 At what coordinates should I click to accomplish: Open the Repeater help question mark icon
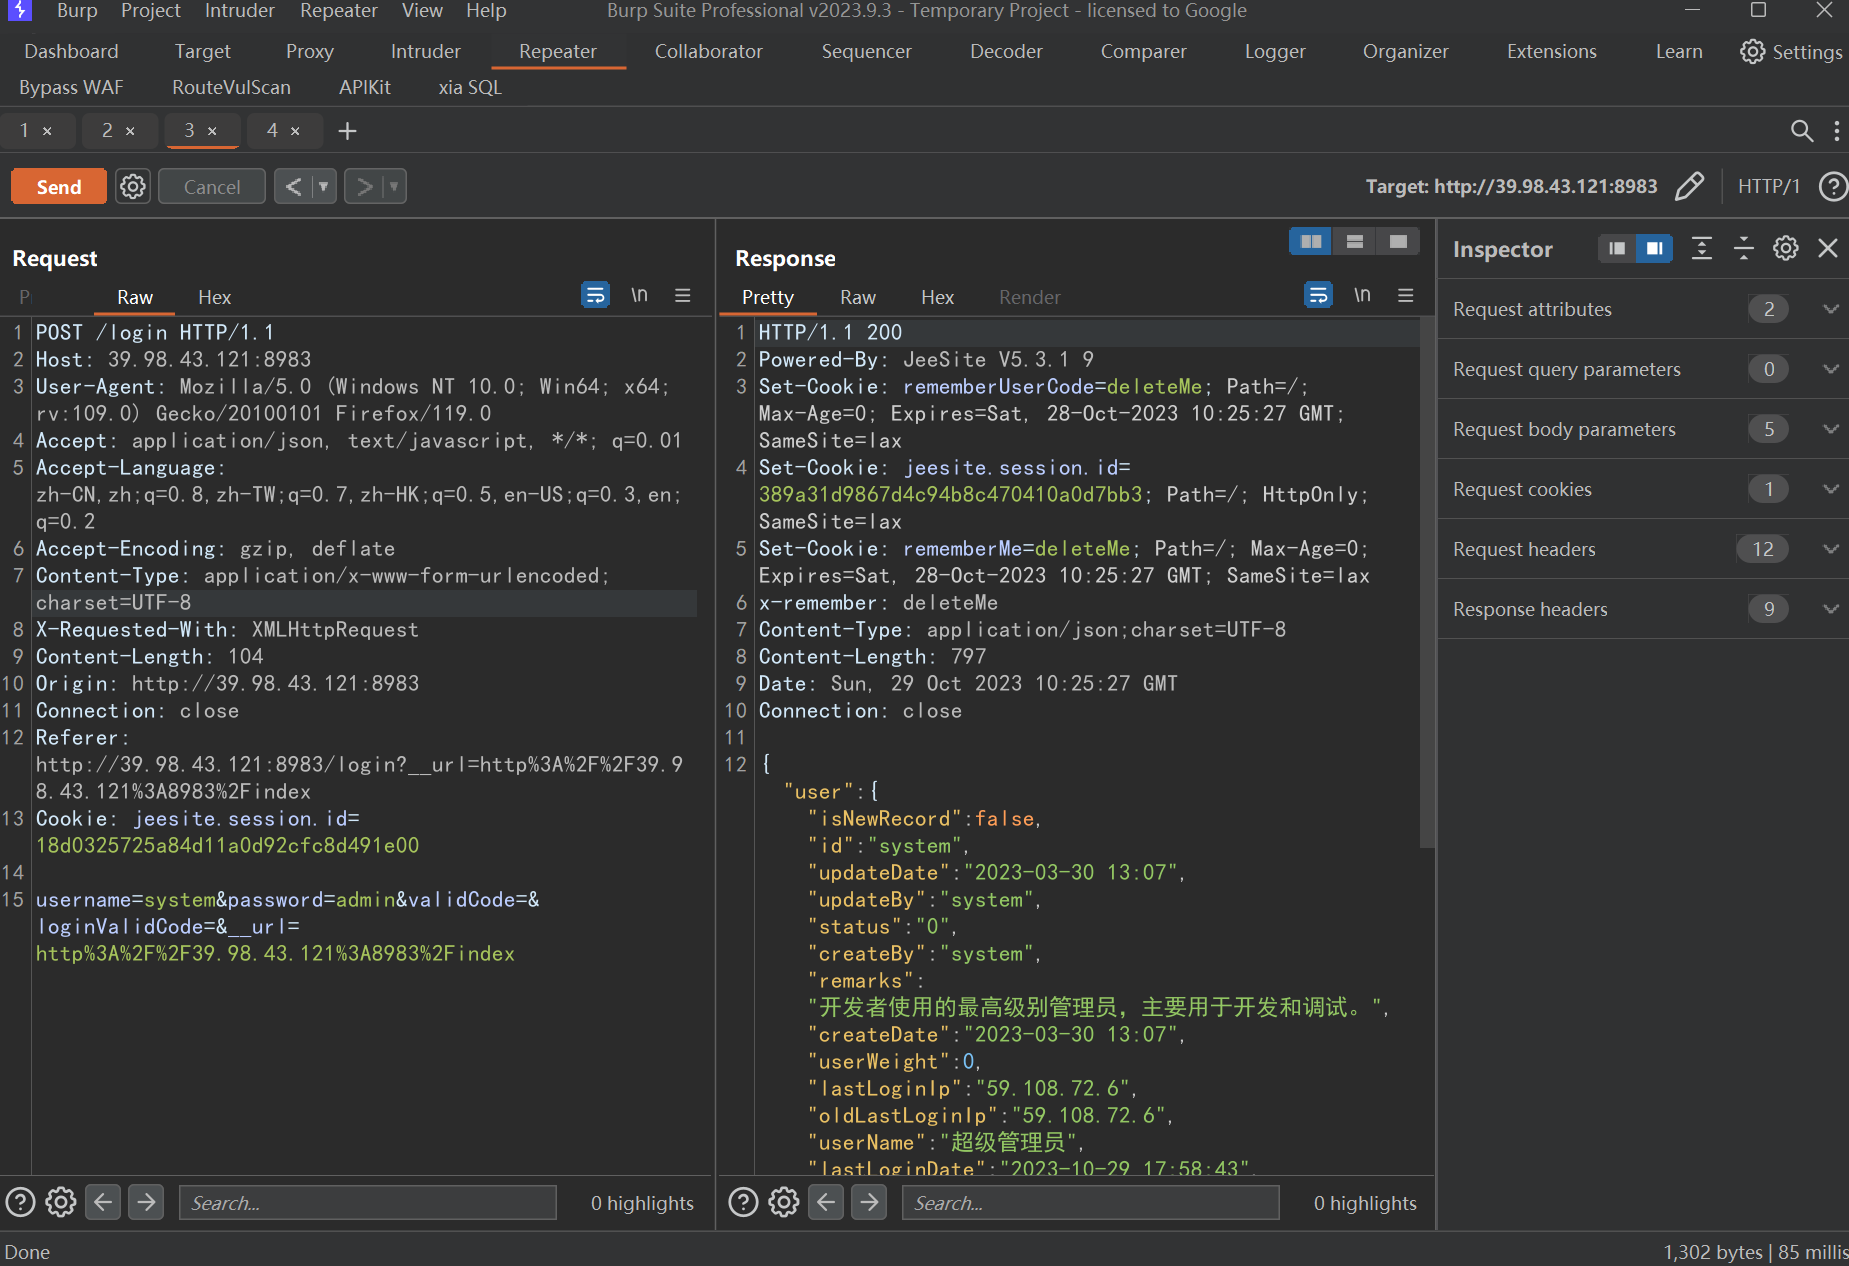pos(1833,187)
